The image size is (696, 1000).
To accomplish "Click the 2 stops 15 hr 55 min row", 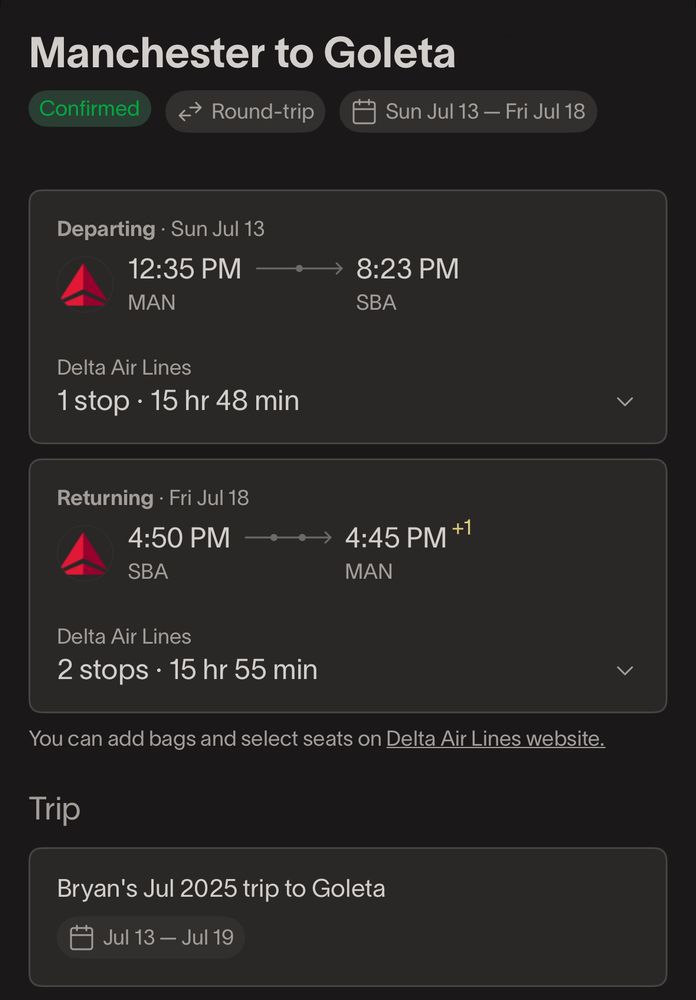I will click(x=348, y=670).
